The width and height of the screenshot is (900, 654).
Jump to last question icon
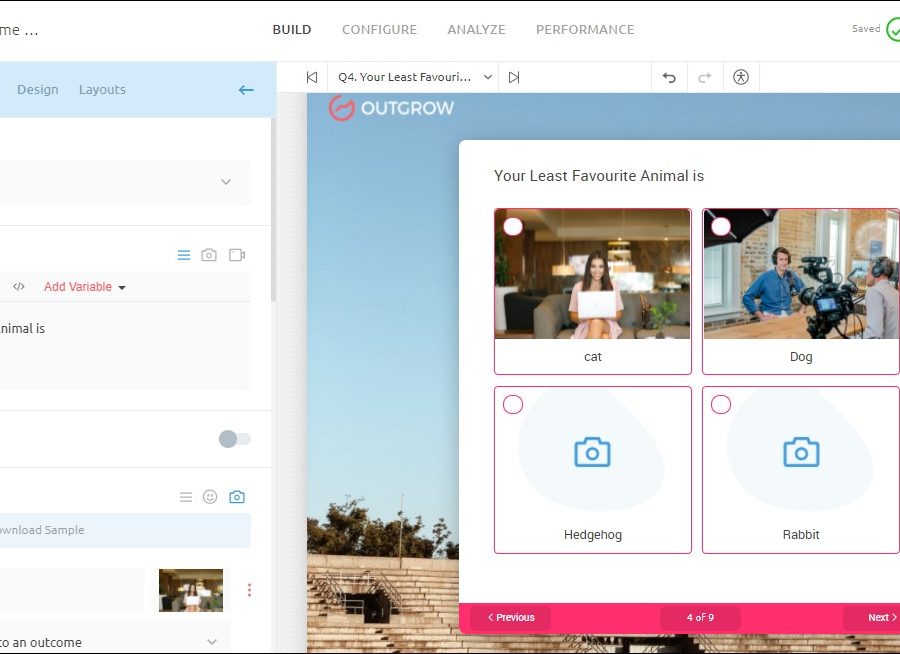514,77
